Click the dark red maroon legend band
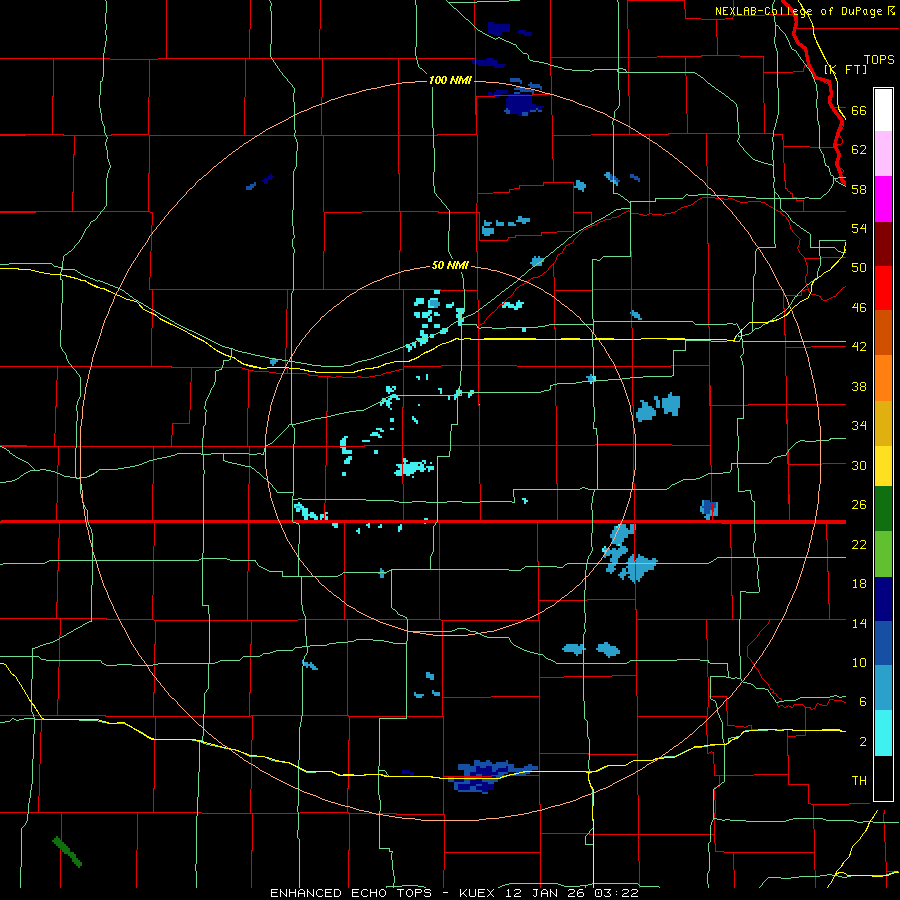This screenshot has width=900, height=900. 883,243
